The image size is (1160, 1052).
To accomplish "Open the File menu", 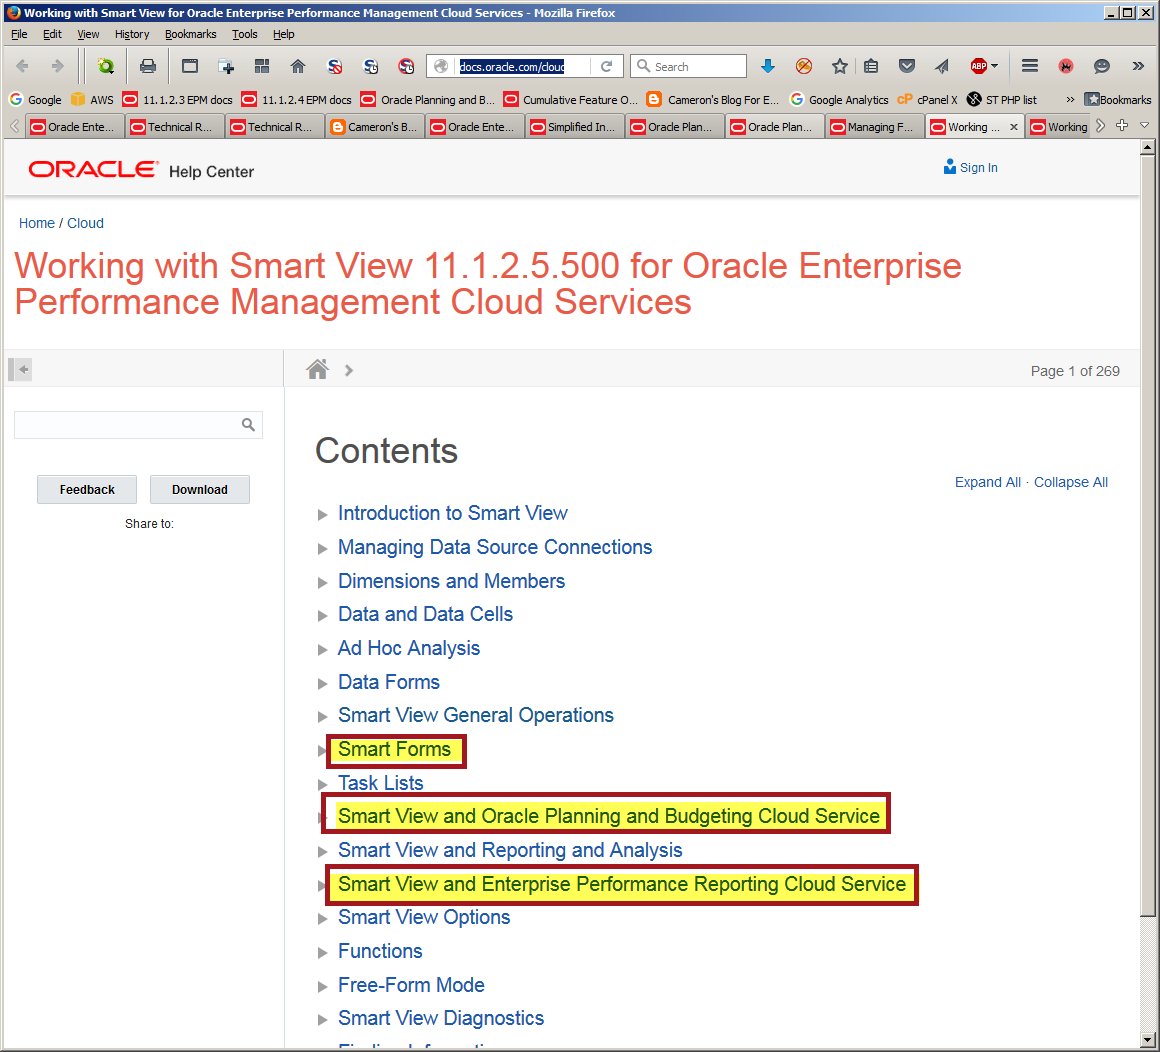I will coord(19,34).
